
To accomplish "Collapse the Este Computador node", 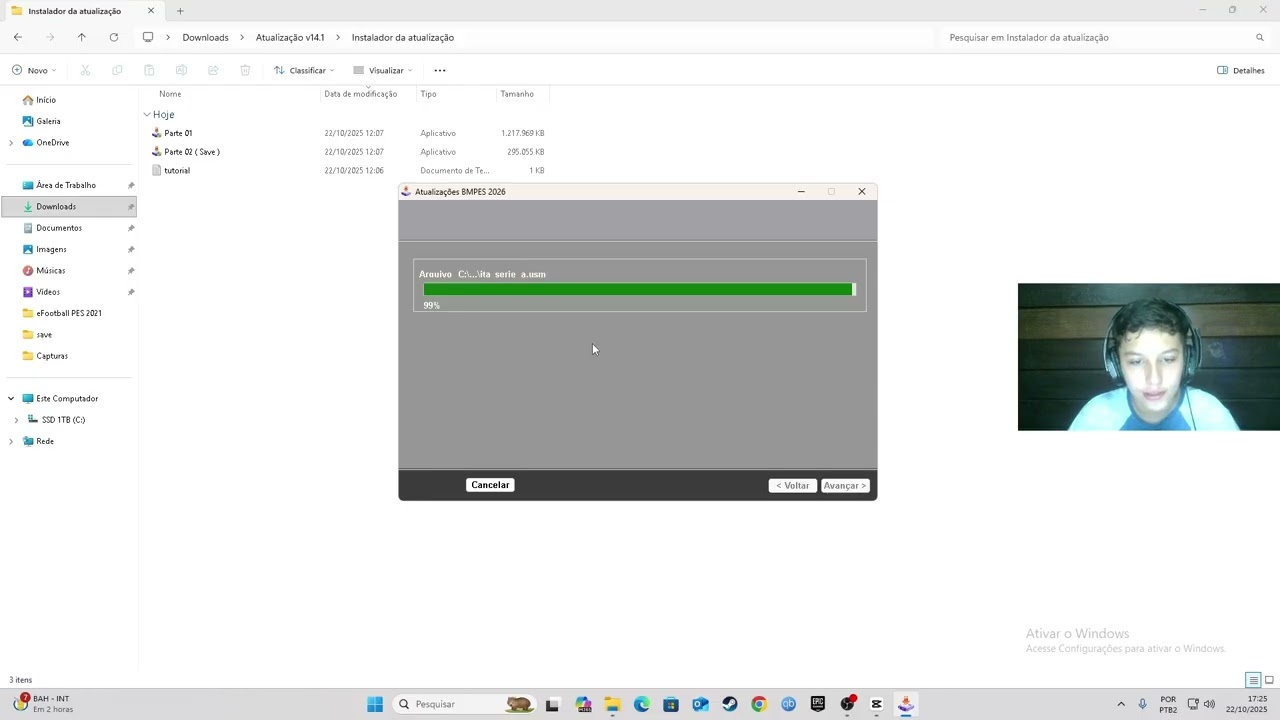I will 11,399.
